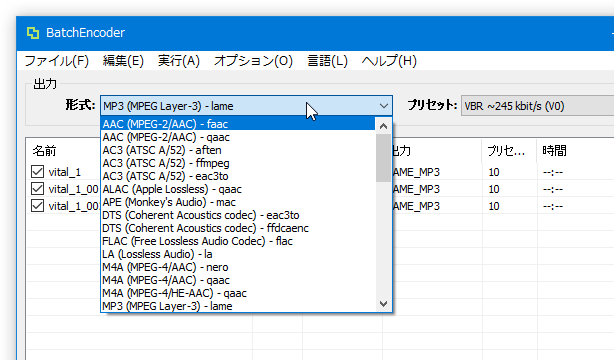Open the 言語(L) menu

coord(327,61)
